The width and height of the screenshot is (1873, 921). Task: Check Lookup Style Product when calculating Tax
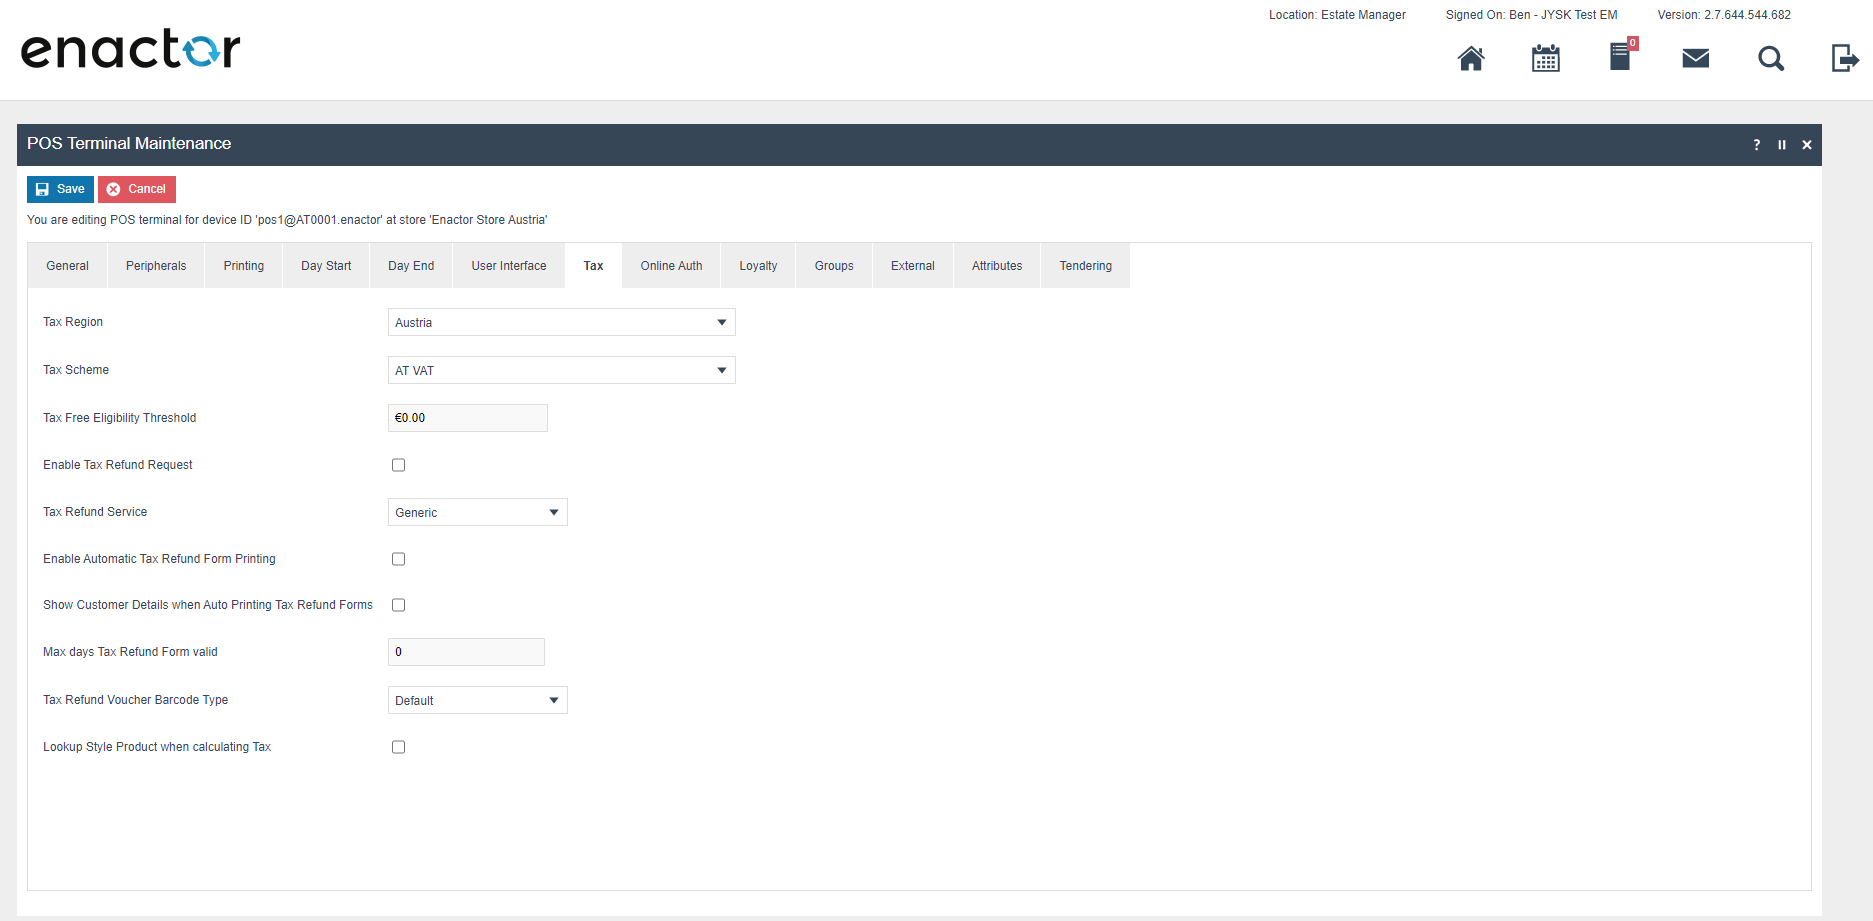[x=398, y=747]
